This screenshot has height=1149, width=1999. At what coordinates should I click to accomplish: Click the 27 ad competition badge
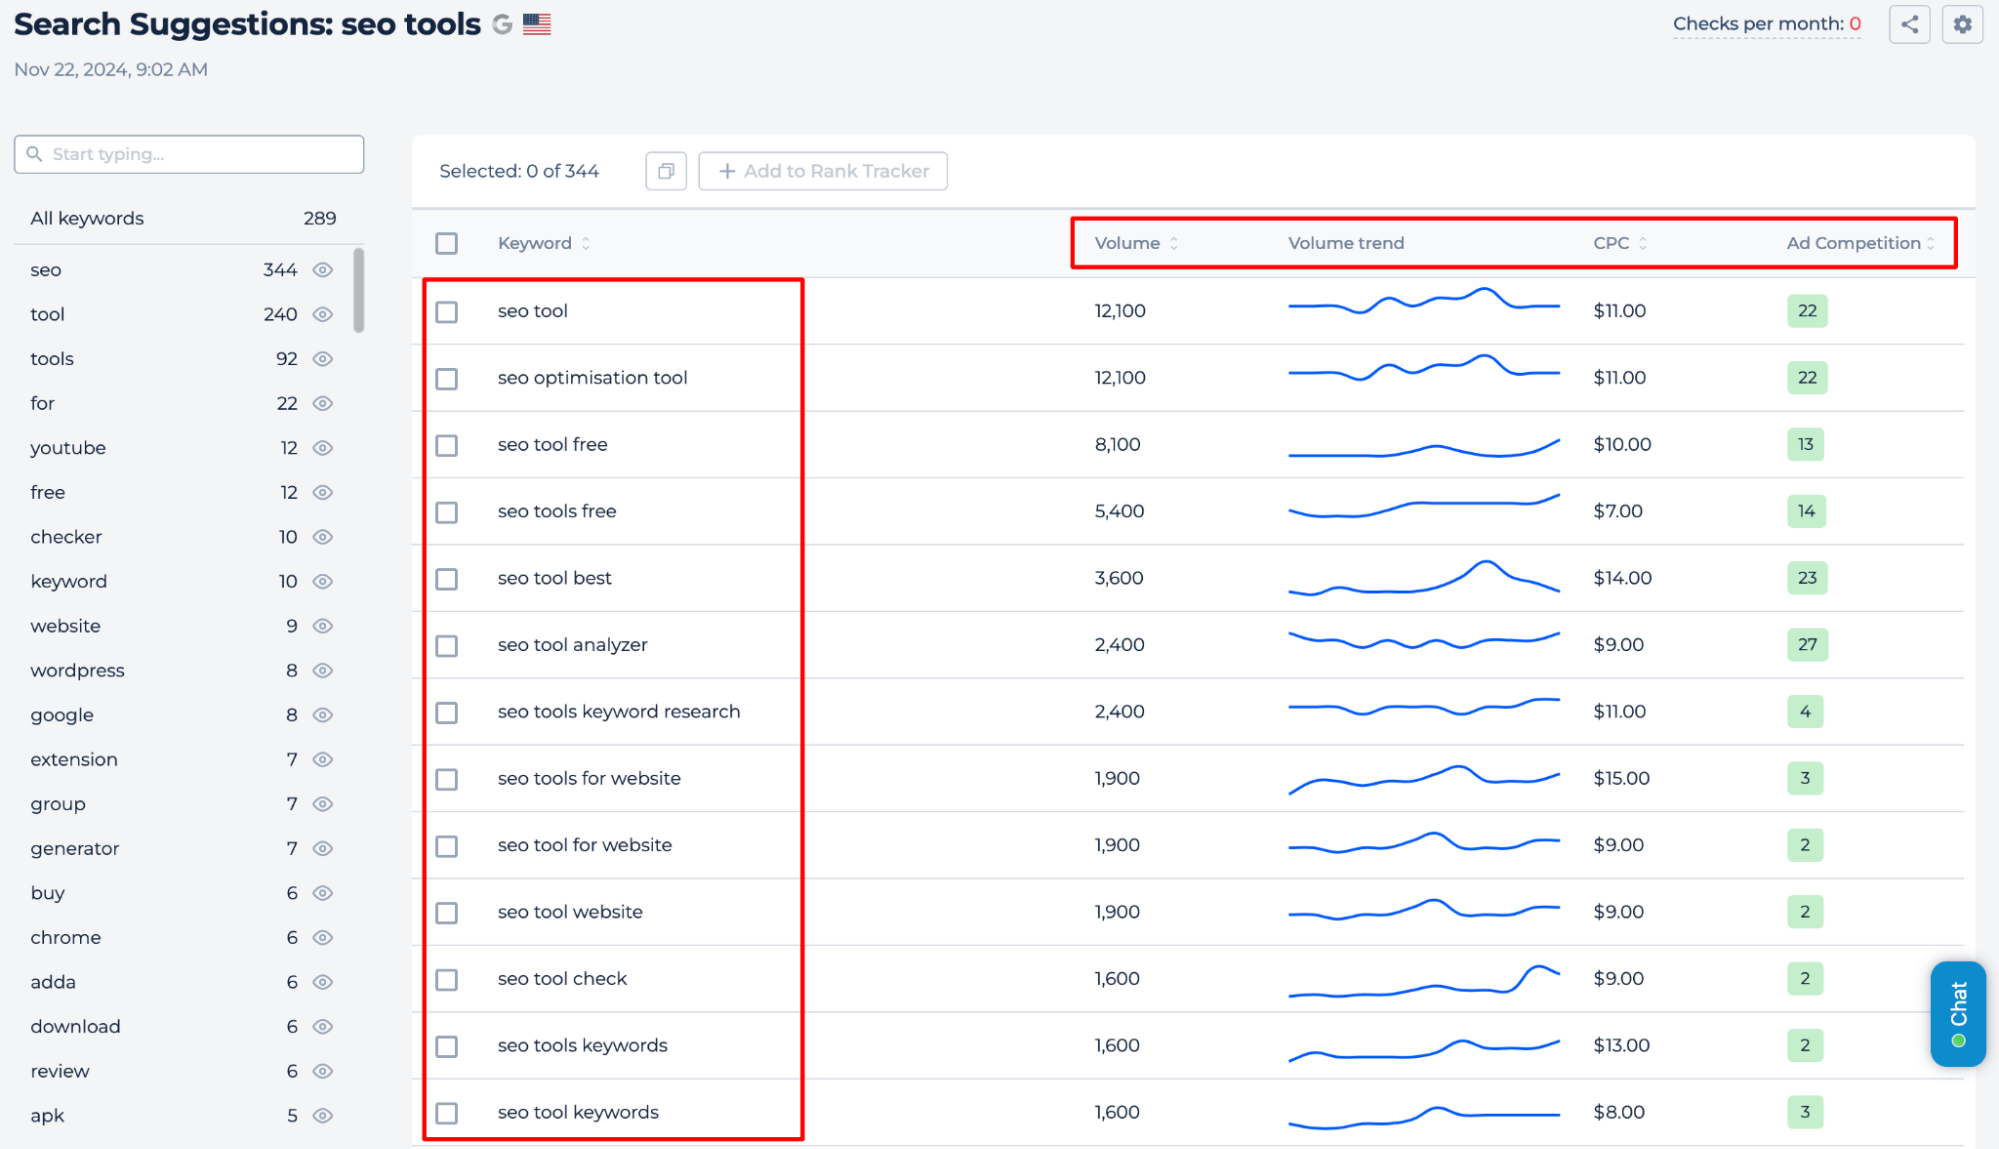[1807, 644]
